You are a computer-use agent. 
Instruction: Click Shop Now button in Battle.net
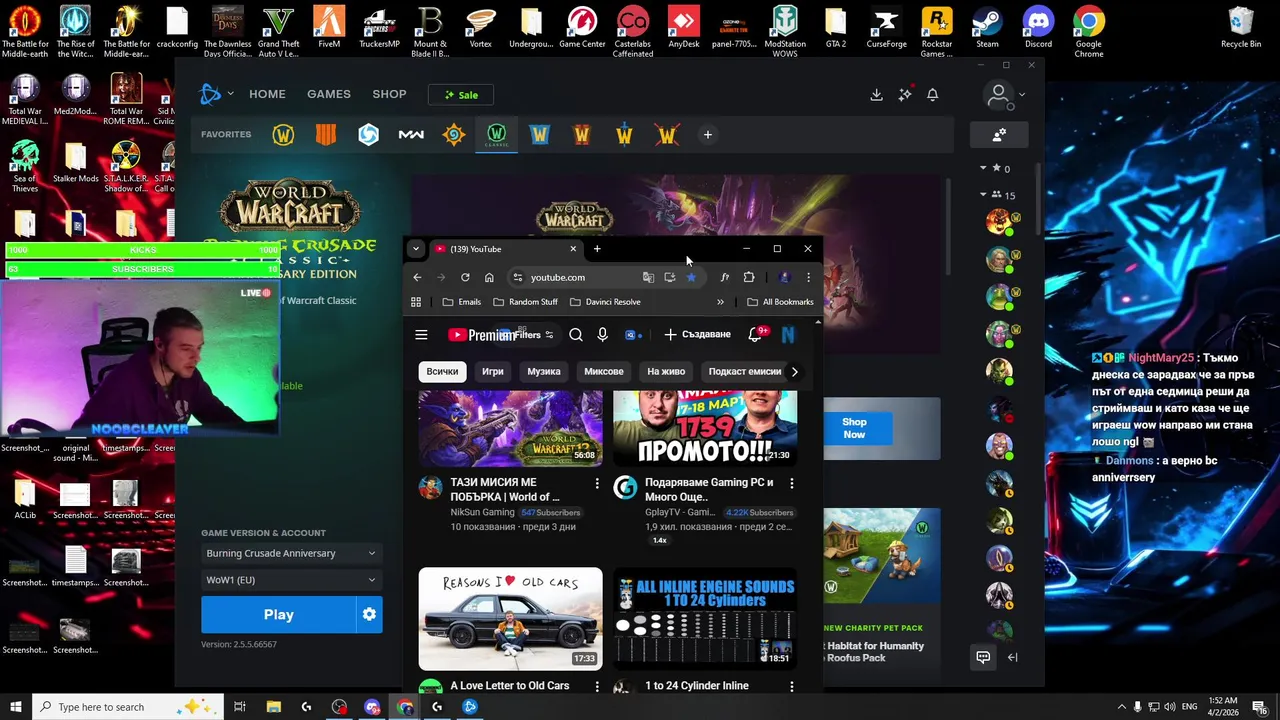click(854, 428)
